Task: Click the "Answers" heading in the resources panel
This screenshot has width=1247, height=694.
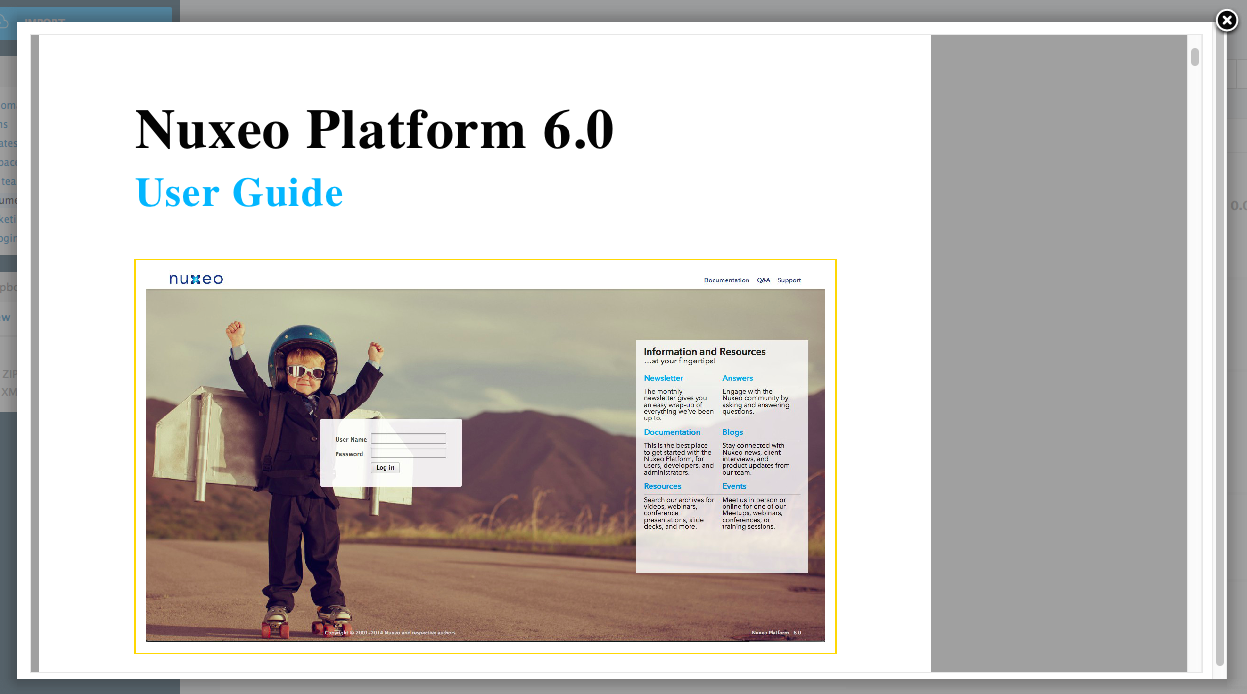Action: pyautogui.click(x=738, y=378)
